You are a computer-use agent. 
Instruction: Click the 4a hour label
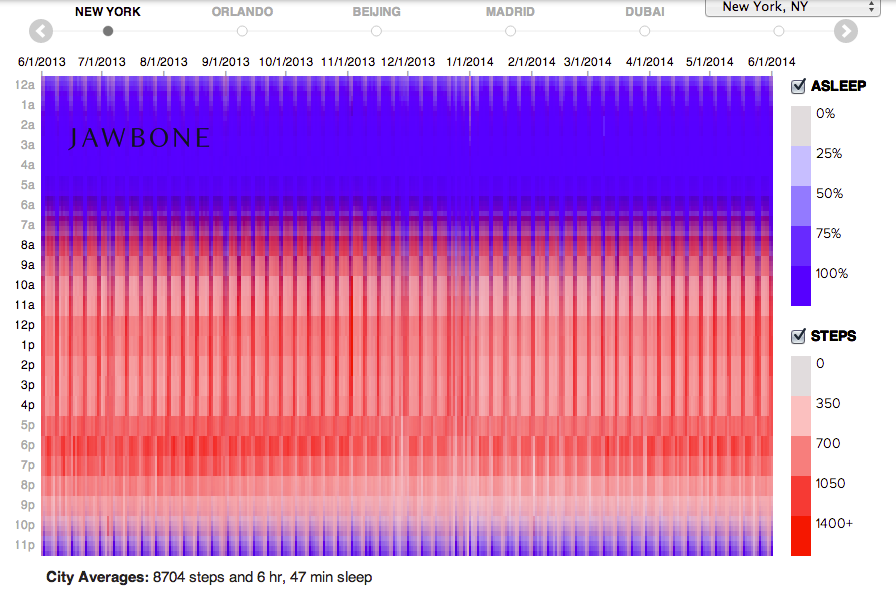27,165
